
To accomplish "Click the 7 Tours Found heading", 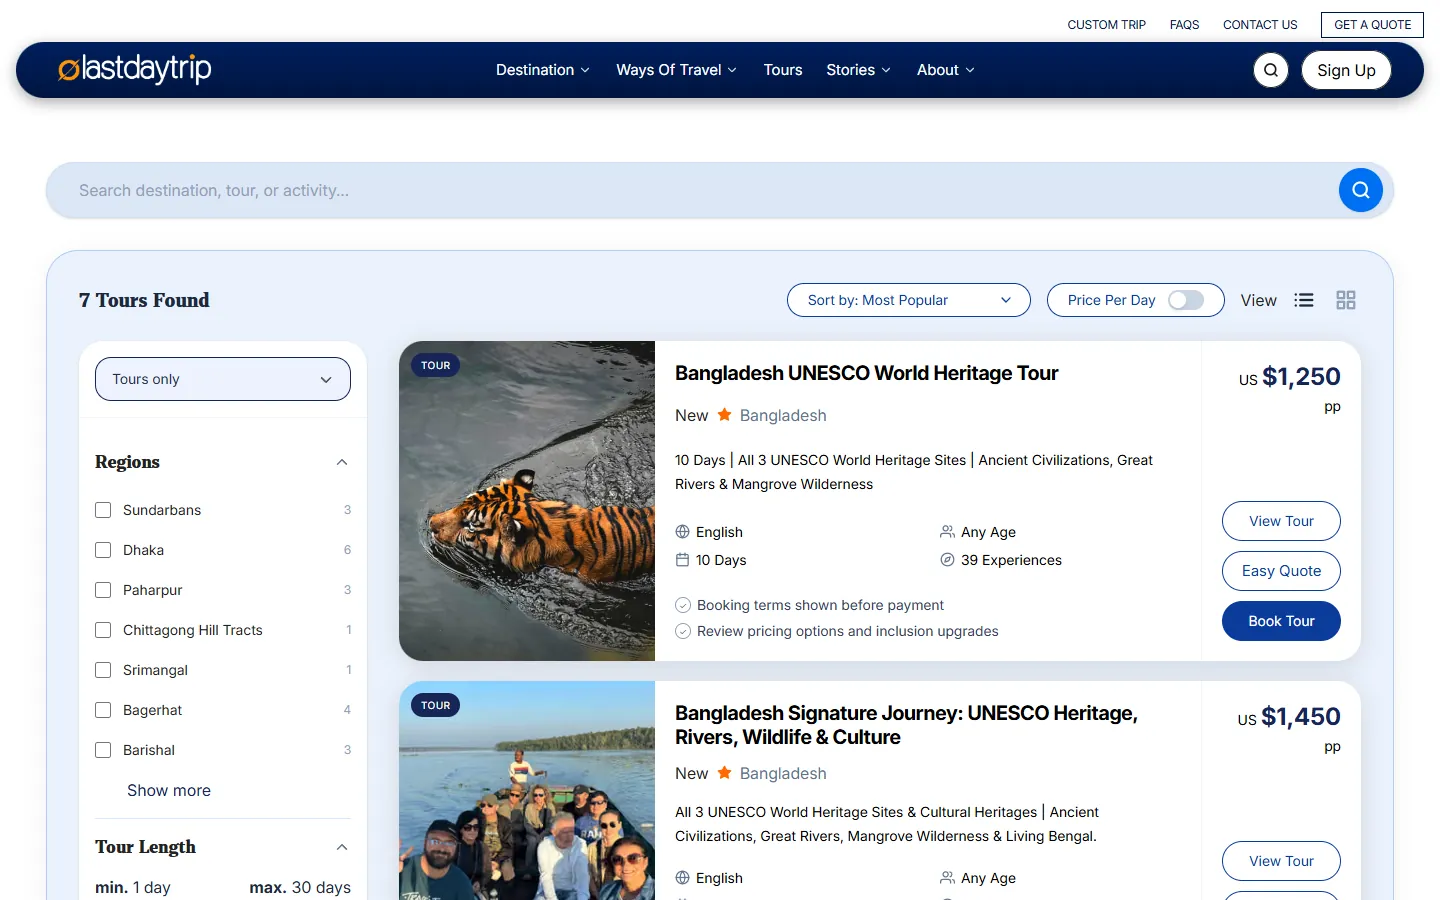I will (x=144, y=300).
